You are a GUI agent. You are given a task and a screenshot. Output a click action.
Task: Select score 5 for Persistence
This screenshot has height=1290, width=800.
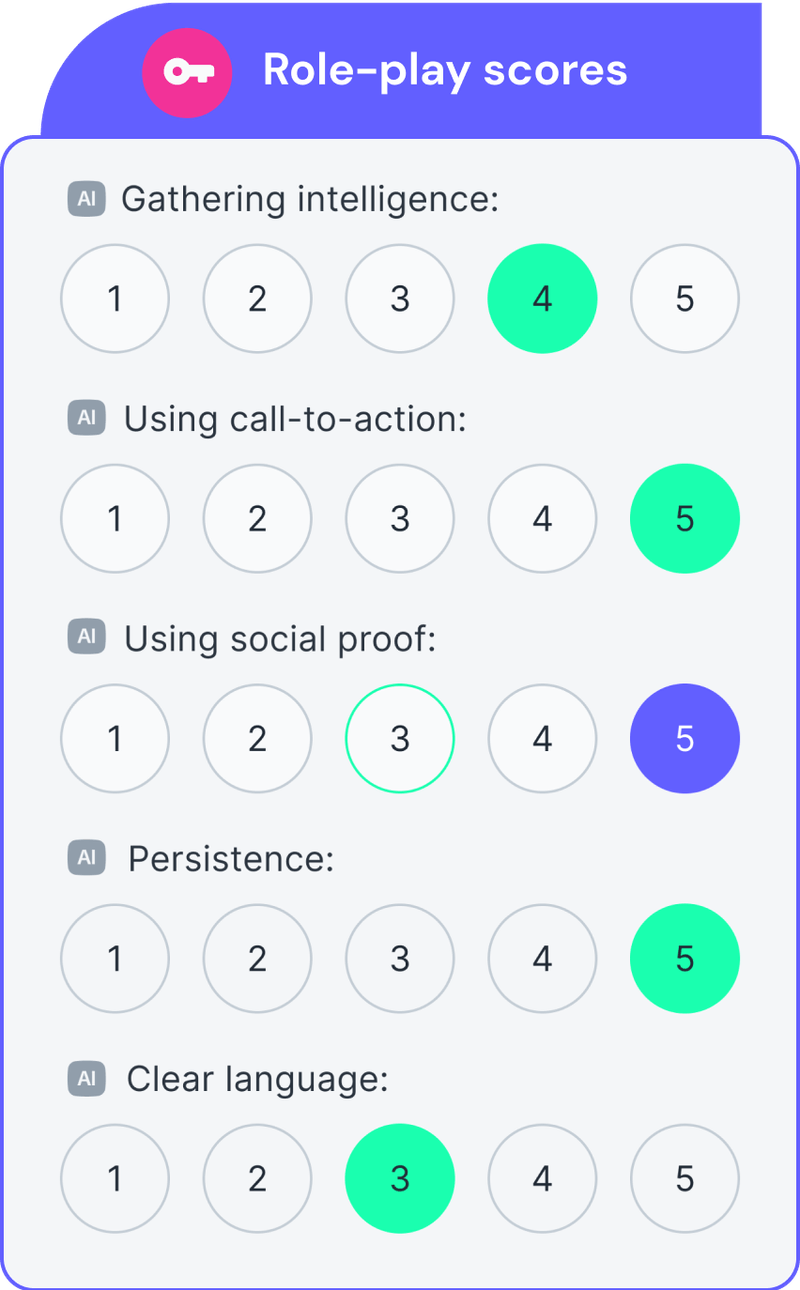click(685, 958)
